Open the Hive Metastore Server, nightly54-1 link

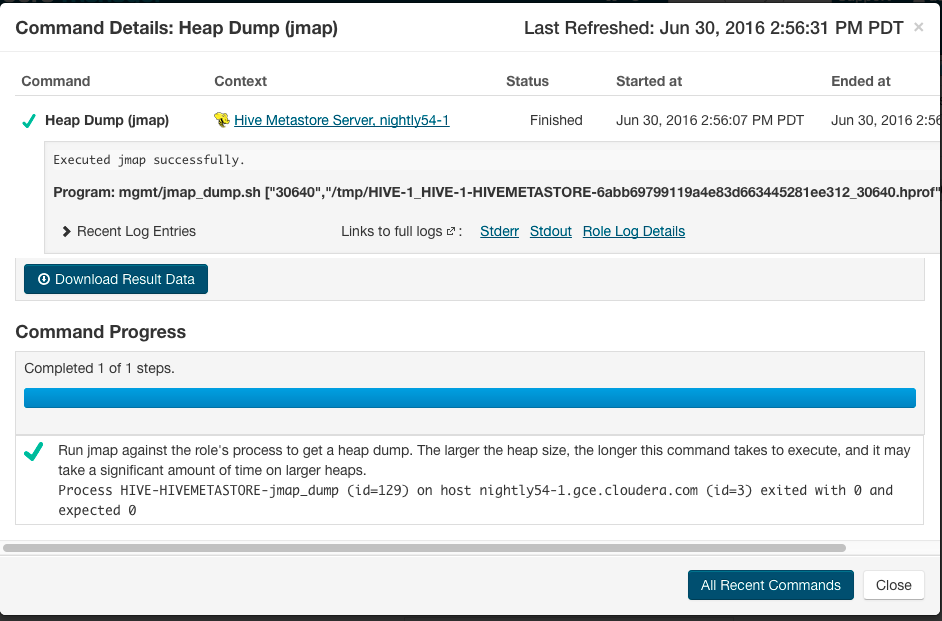341,120
